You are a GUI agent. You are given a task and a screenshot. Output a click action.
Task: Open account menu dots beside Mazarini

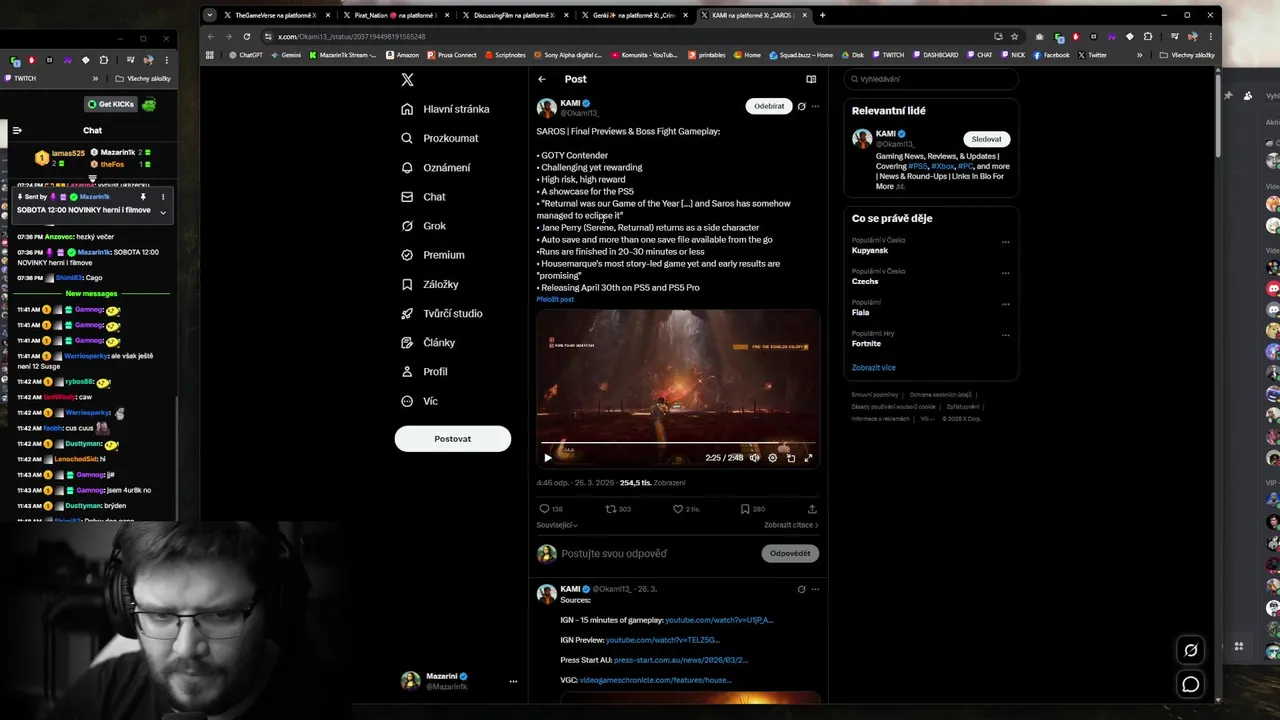coord(513,681)
